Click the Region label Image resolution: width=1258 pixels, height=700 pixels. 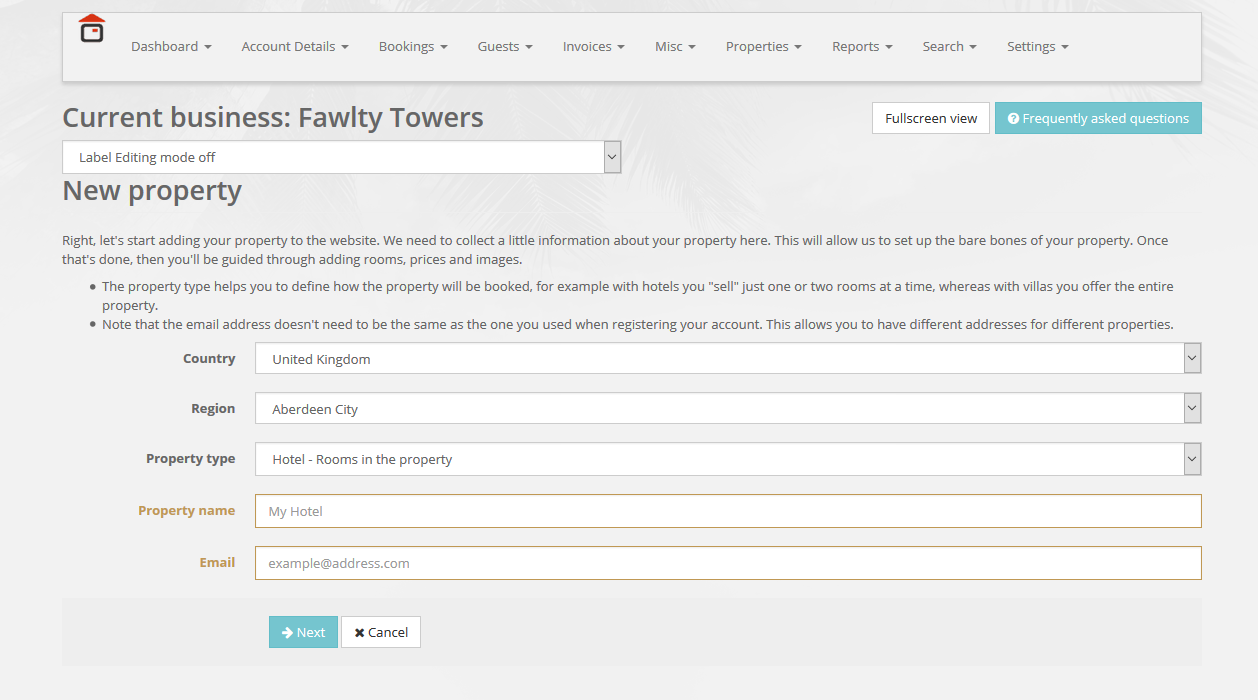point(213,408)
